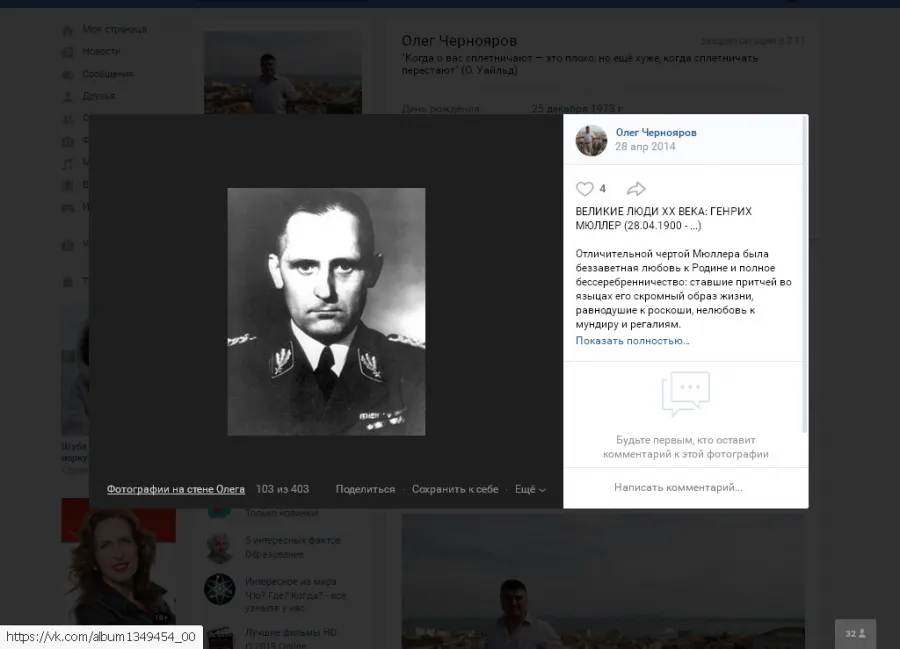The height and width of the screenshot is (649, 900).
Task: Like the photo with the heart icon
Action: 584,189
